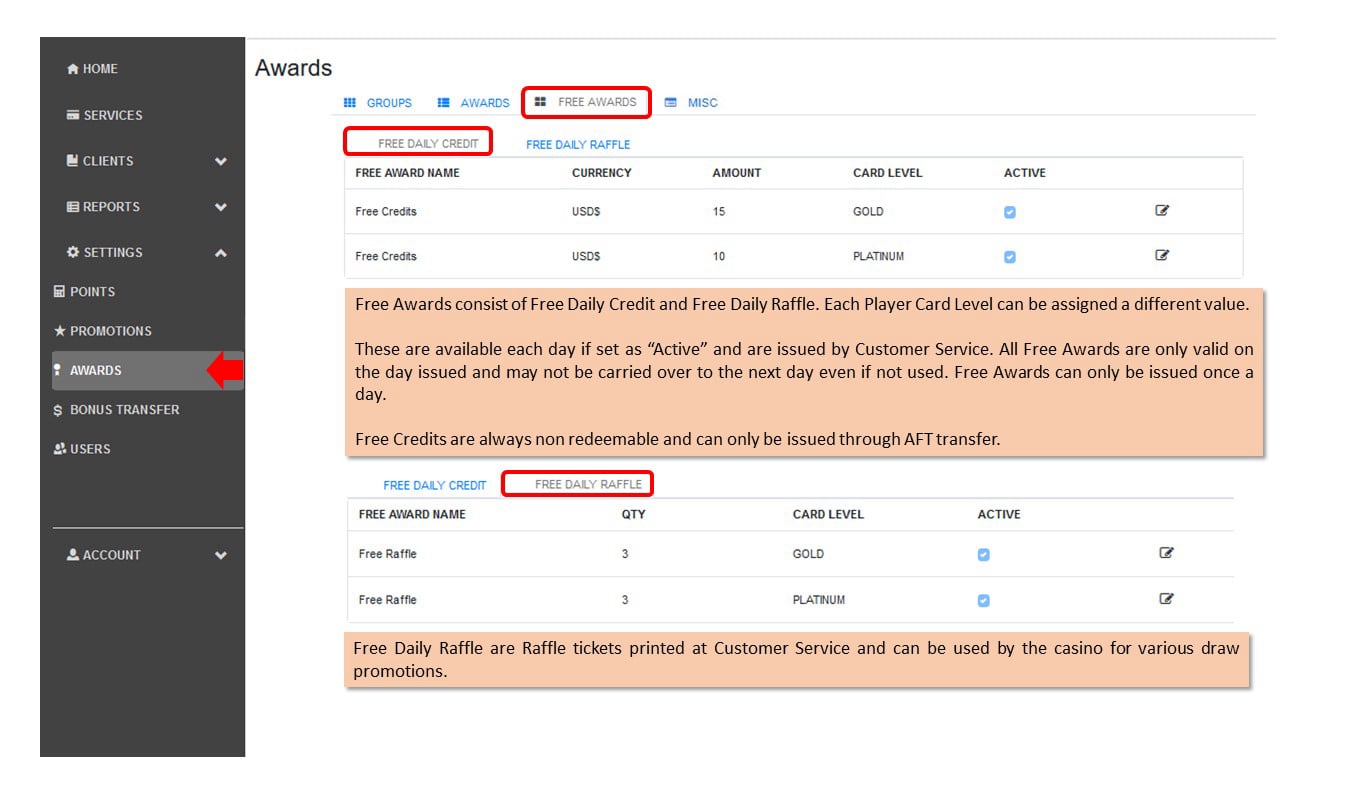The image size is (1361, 794).
Task: Click the Awards page heading
Action: 294,68
